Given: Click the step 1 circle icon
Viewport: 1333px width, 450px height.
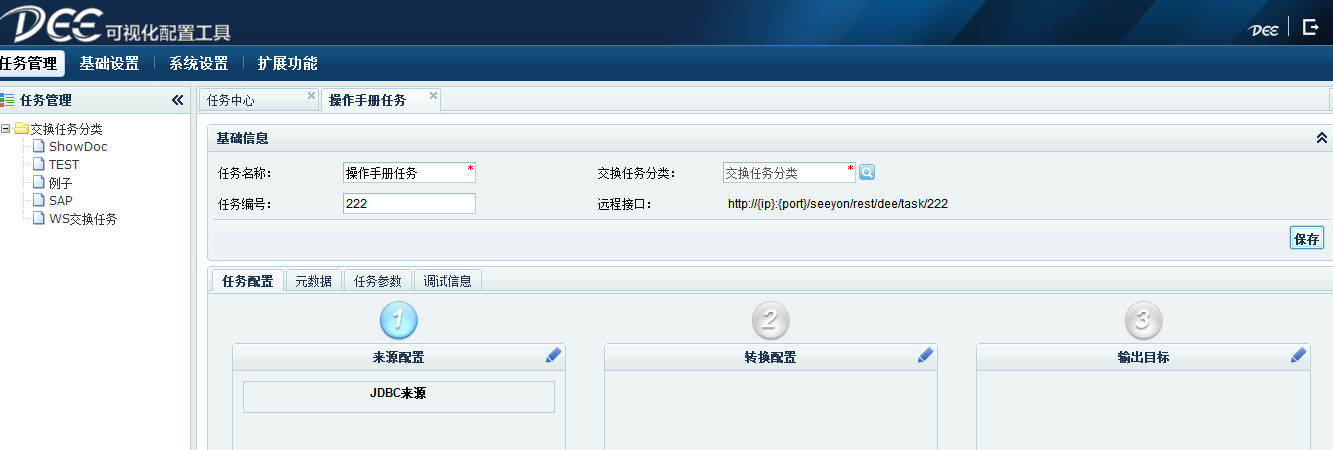Looking at the screenshot, I should [x=399, y=320].
